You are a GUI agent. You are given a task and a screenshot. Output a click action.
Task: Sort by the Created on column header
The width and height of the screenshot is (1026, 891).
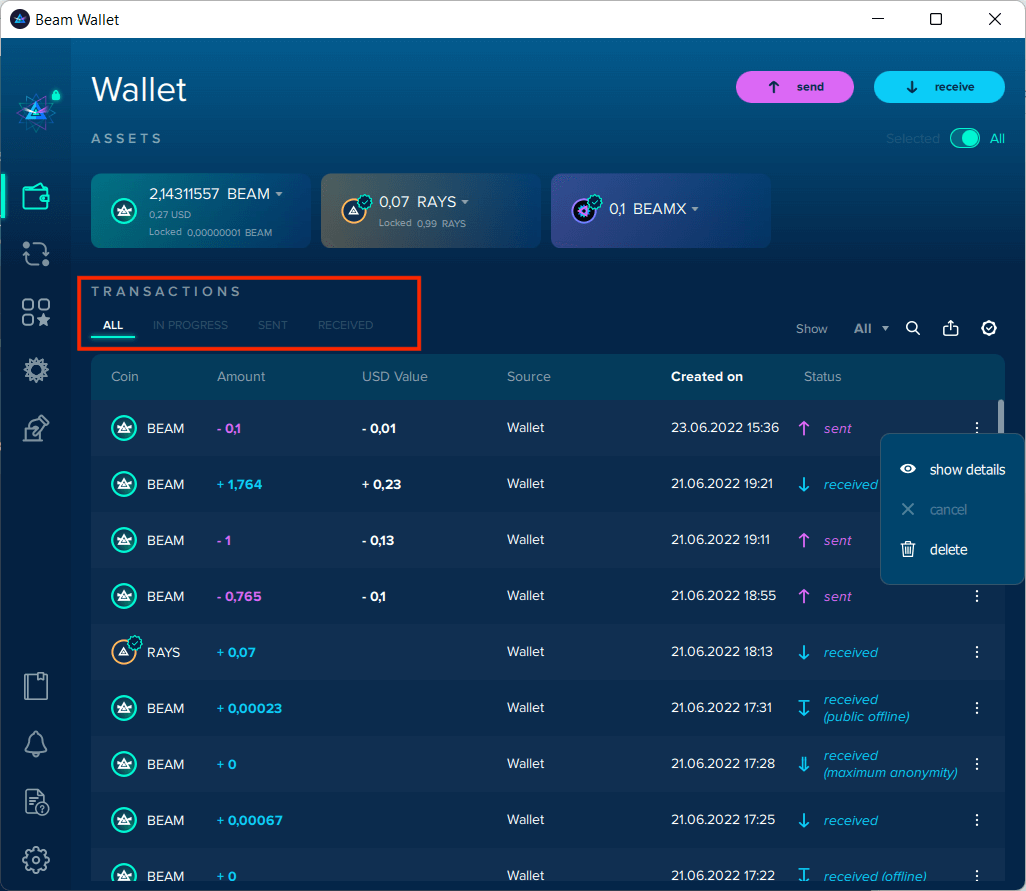(x=706, y=377)
